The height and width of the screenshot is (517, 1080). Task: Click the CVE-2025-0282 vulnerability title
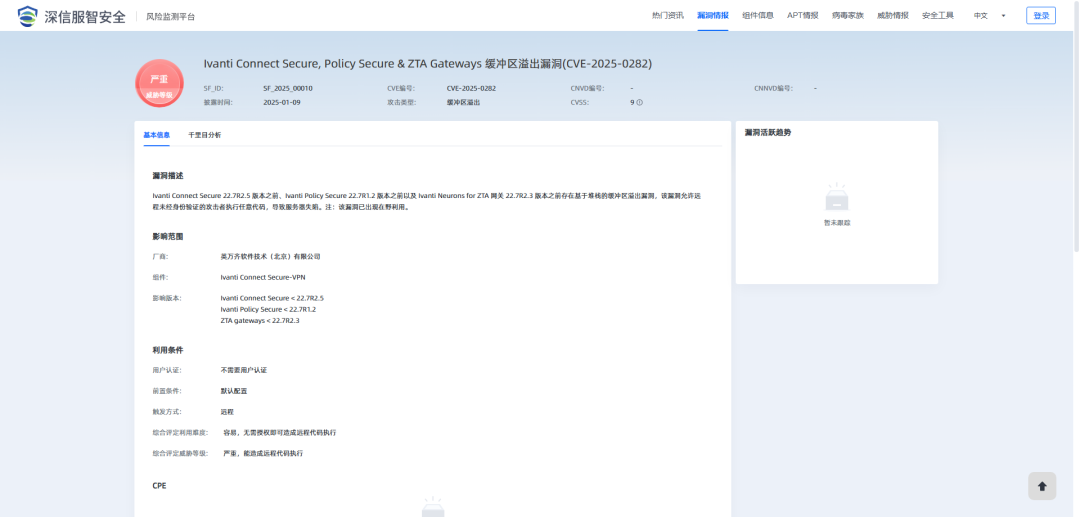(428, 63)
